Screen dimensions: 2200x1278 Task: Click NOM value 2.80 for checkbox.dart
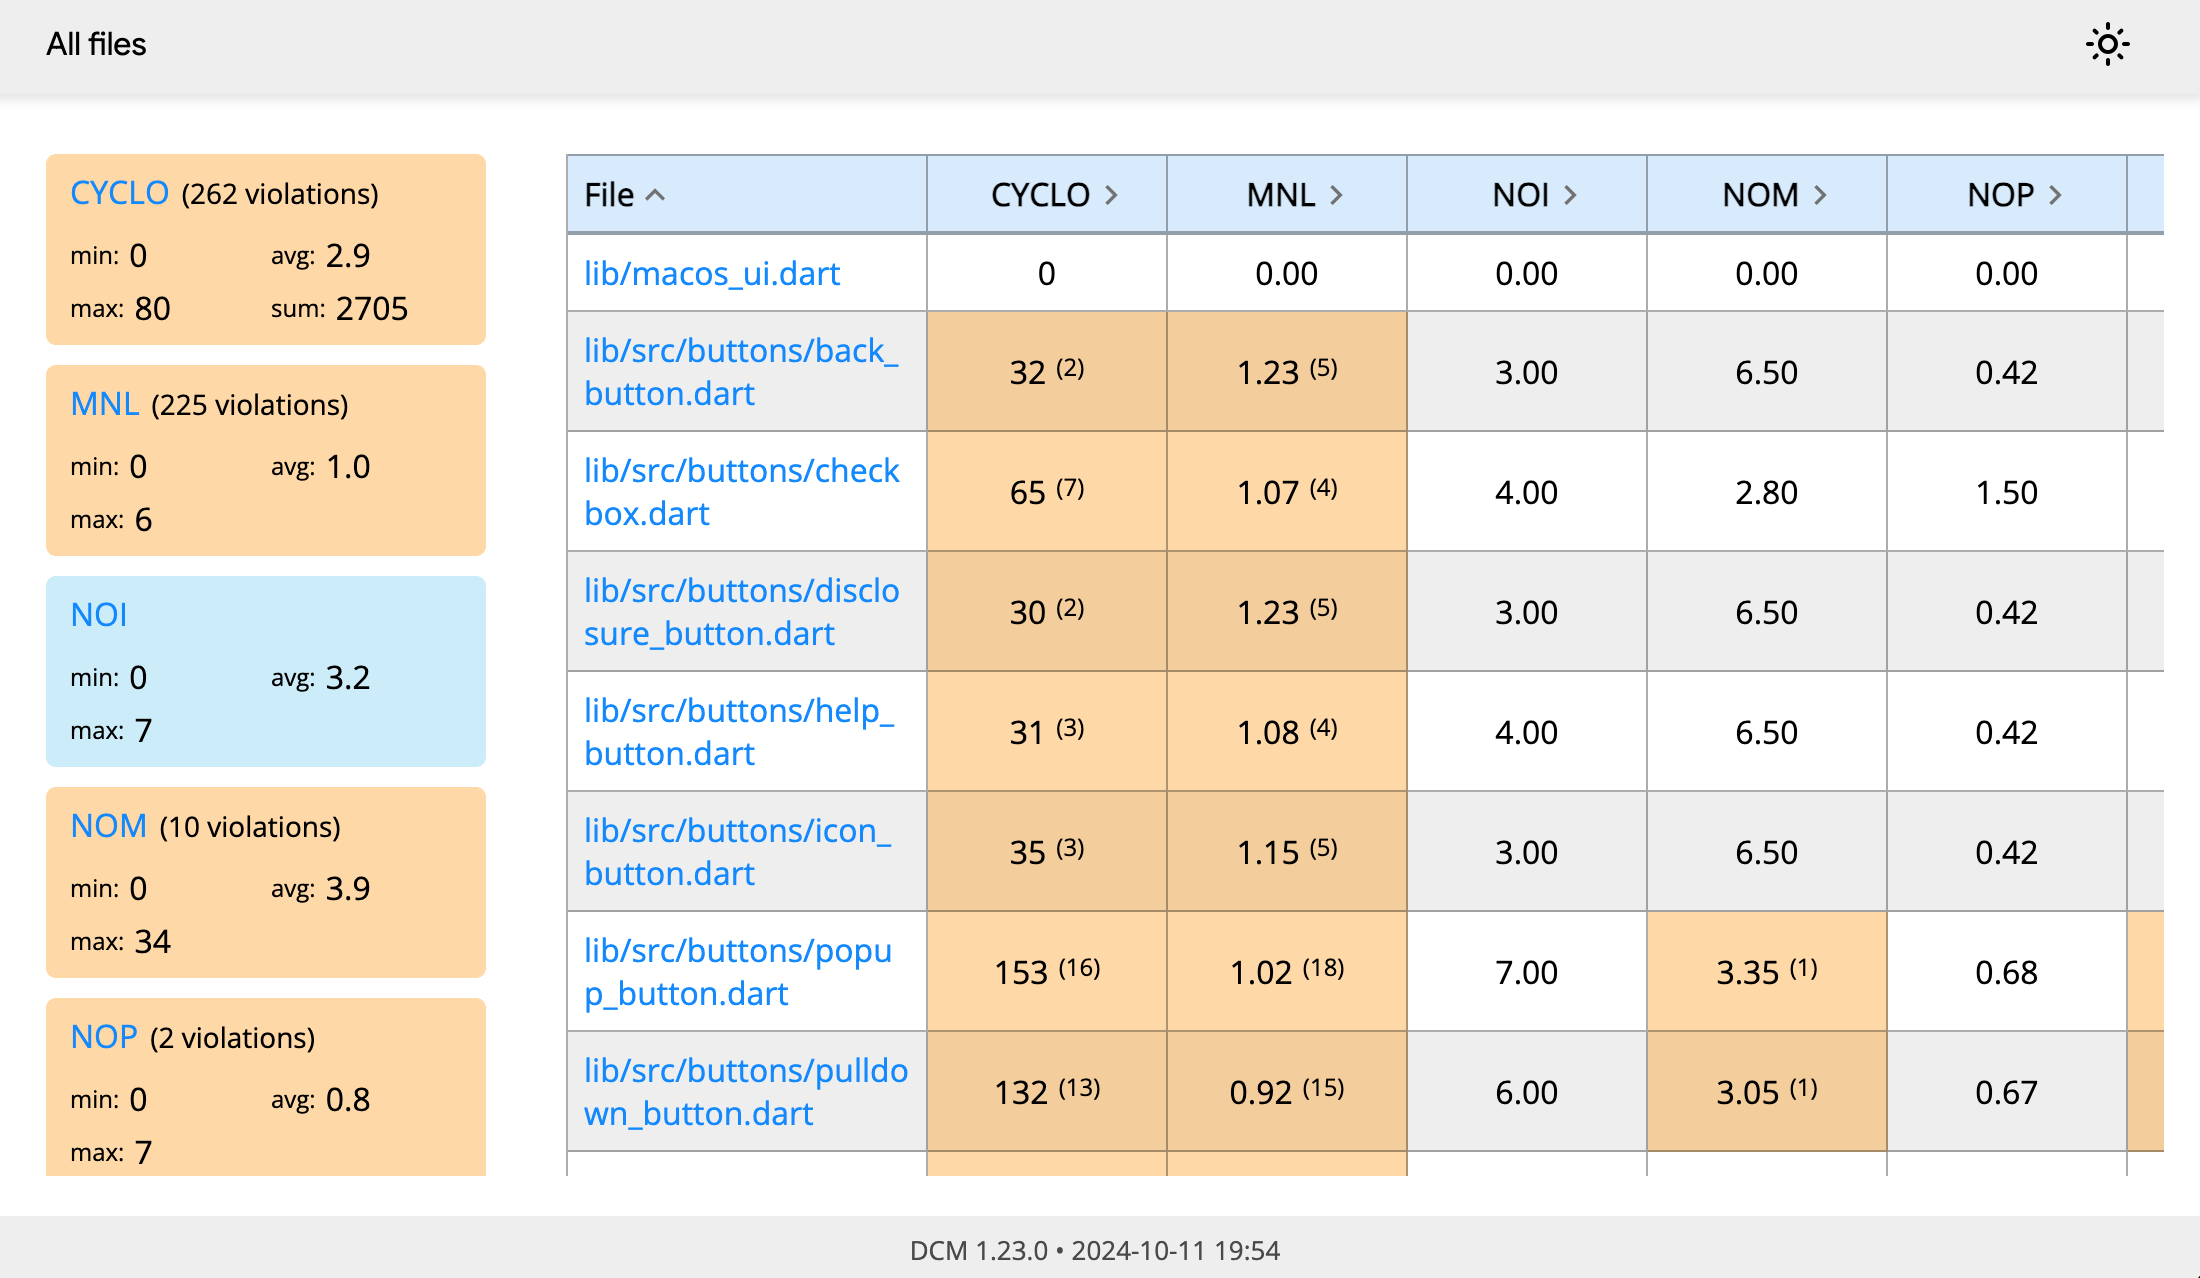coord(1767,491)
